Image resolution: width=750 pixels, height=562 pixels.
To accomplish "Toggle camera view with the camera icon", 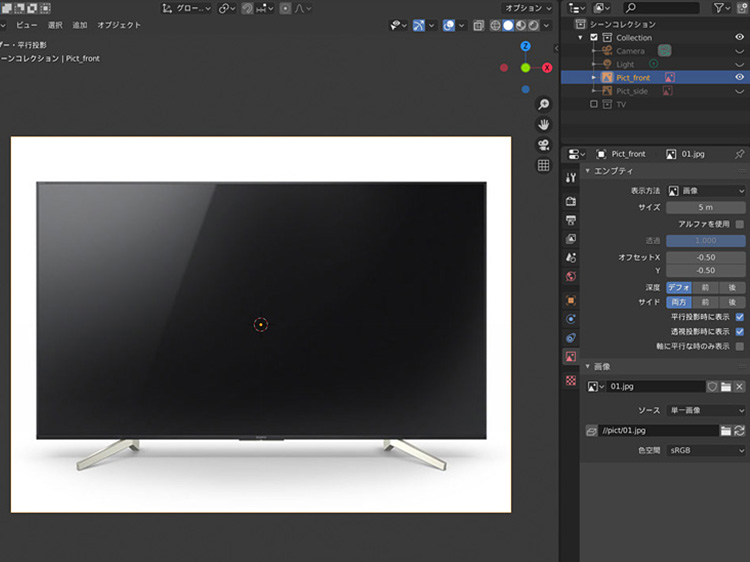I will [543, 145].
